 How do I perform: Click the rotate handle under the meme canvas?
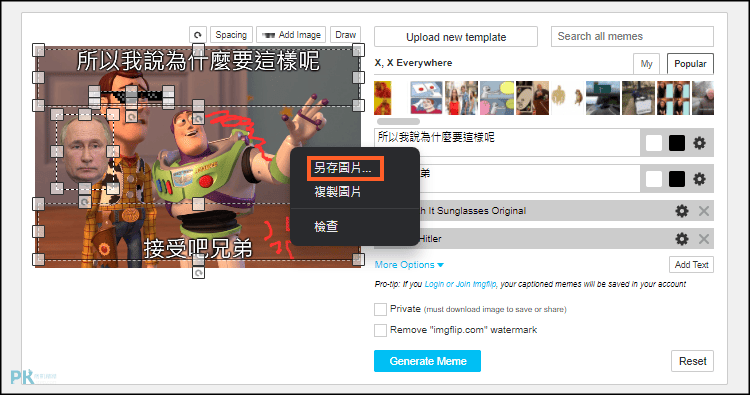pyautogui.click(x=199, y=273)
